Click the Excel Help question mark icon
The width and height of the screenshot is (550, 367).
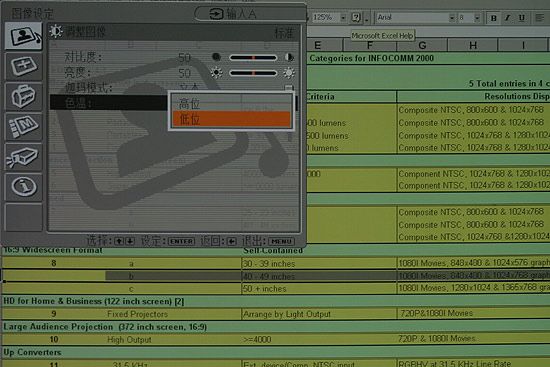(356, 17)
